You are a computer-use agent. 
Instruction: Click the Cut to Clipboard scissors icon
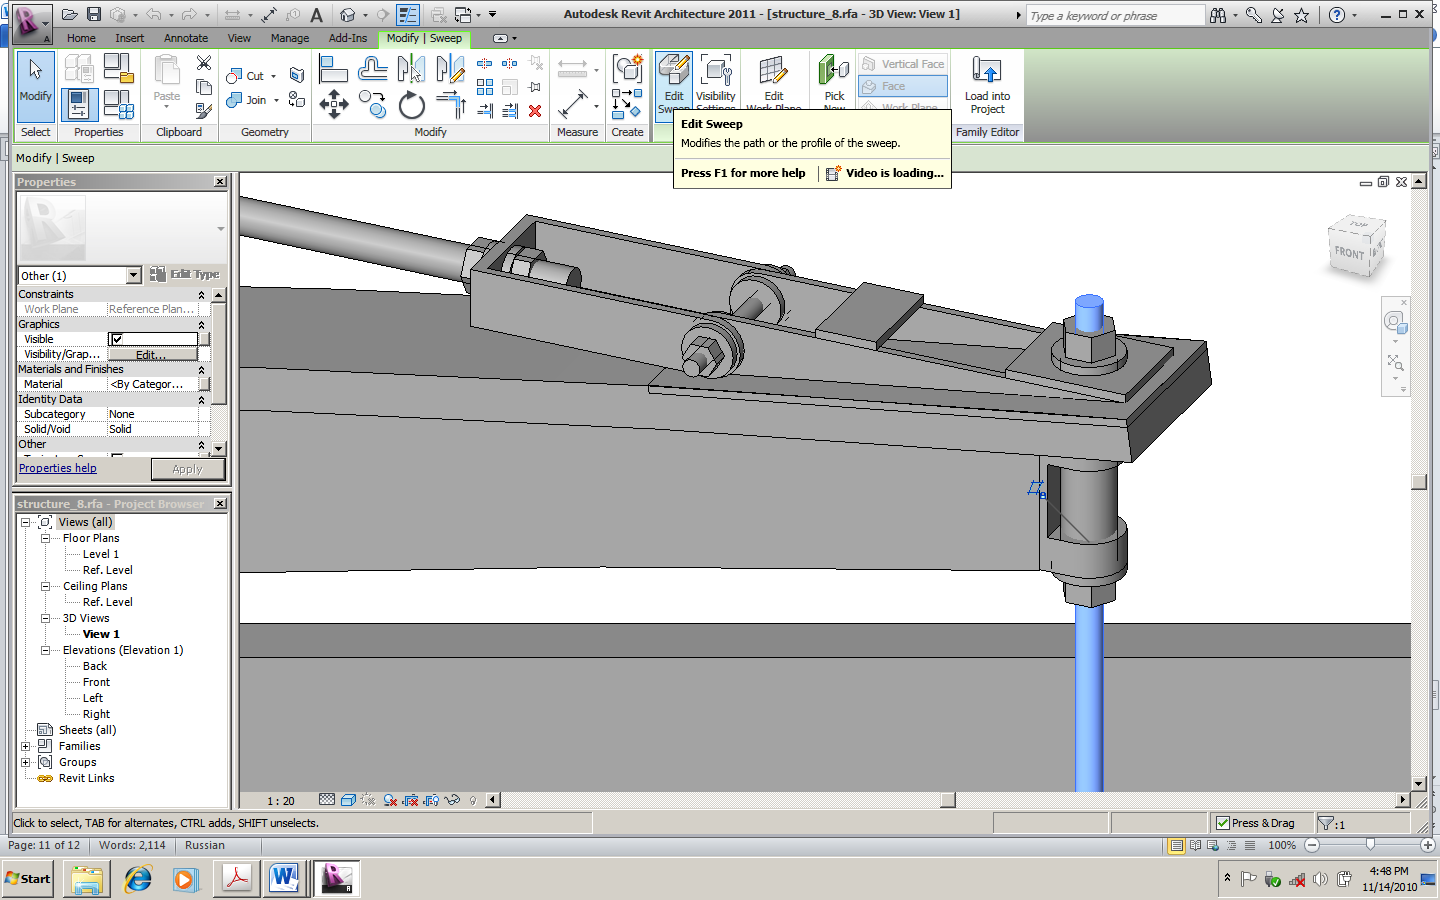[x=204, y=63]
